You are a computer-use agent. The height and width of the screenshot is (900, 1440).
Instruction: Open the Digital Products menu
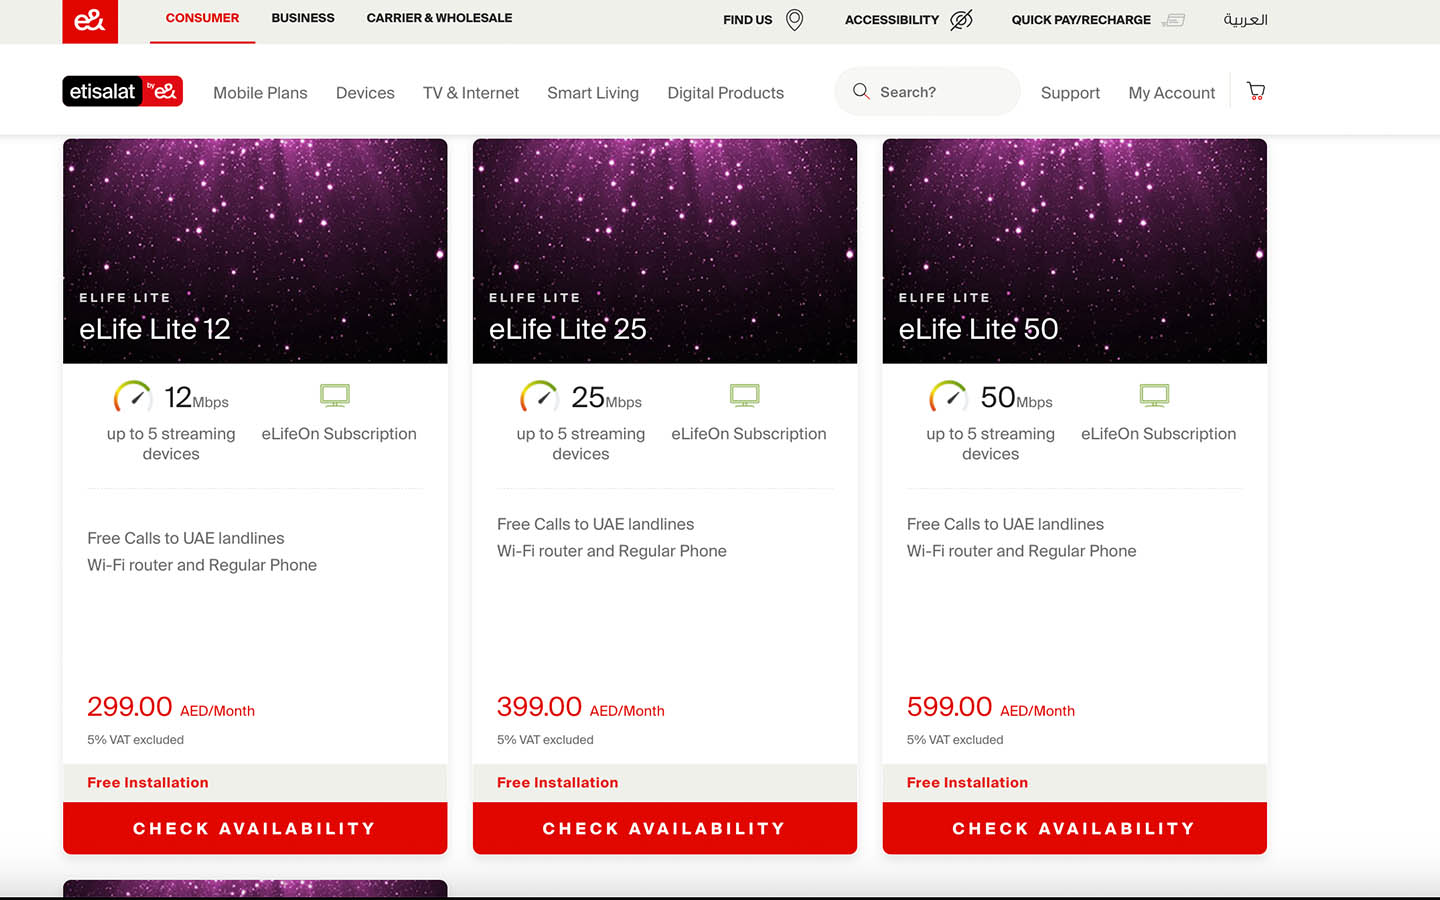click(726, 92)
